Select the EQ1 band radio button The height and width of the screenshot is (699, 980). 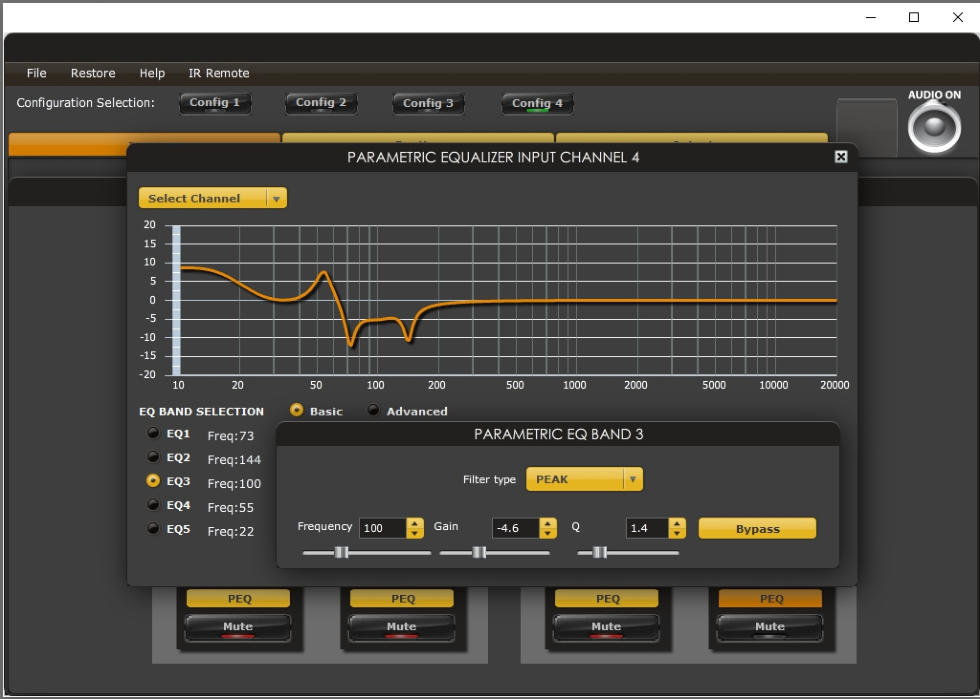point(152,433)
